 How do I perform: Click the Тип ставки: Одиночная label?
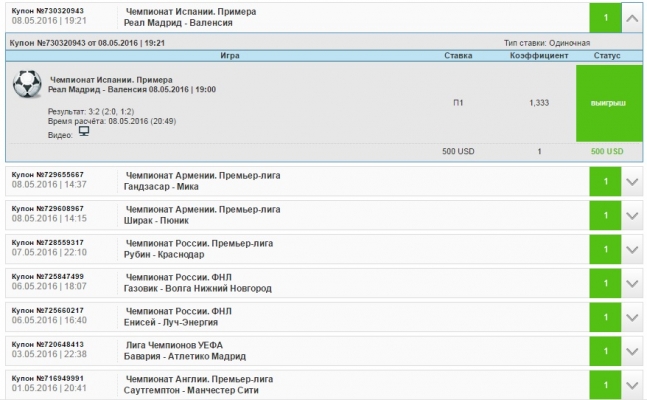click(547, 43)
